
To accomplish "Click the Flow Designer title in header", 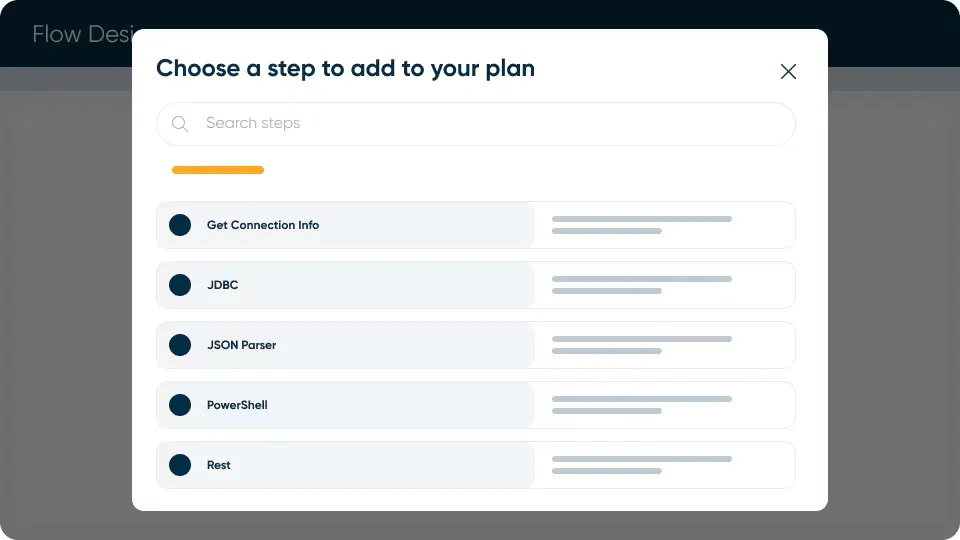I will (x=82, y=35).
